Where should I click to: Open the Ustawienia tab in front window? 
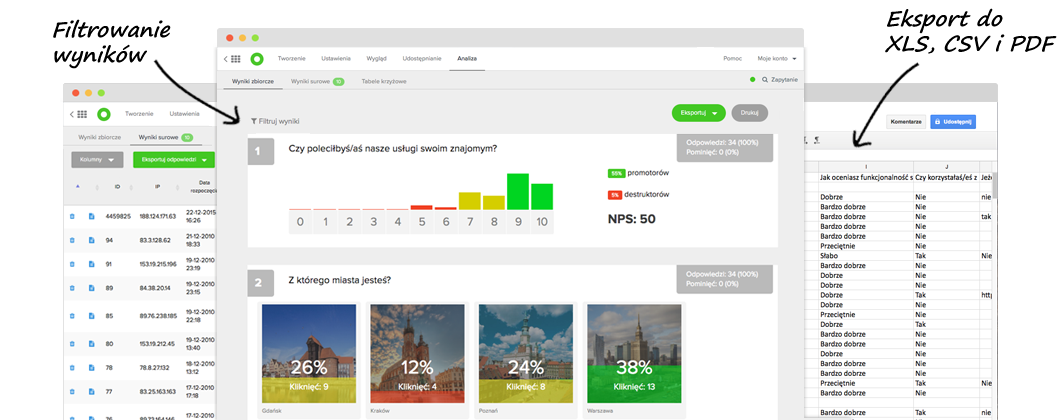pos(336,59)
